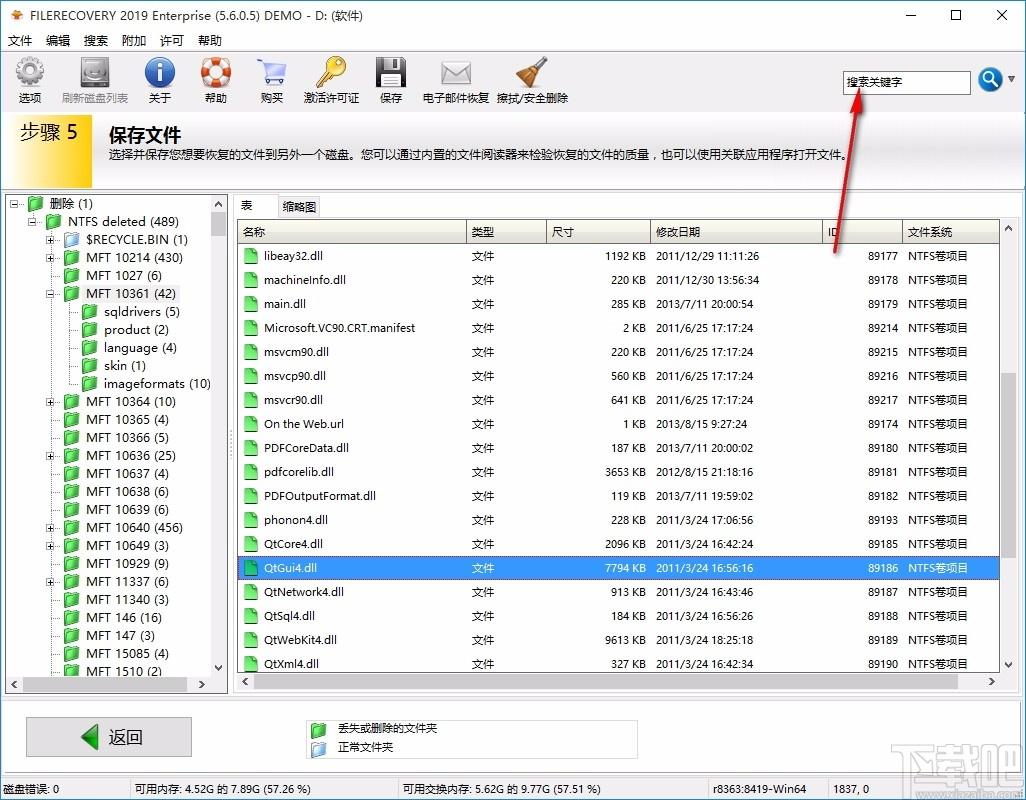Click the 返回 back button

tap(109, 737)
